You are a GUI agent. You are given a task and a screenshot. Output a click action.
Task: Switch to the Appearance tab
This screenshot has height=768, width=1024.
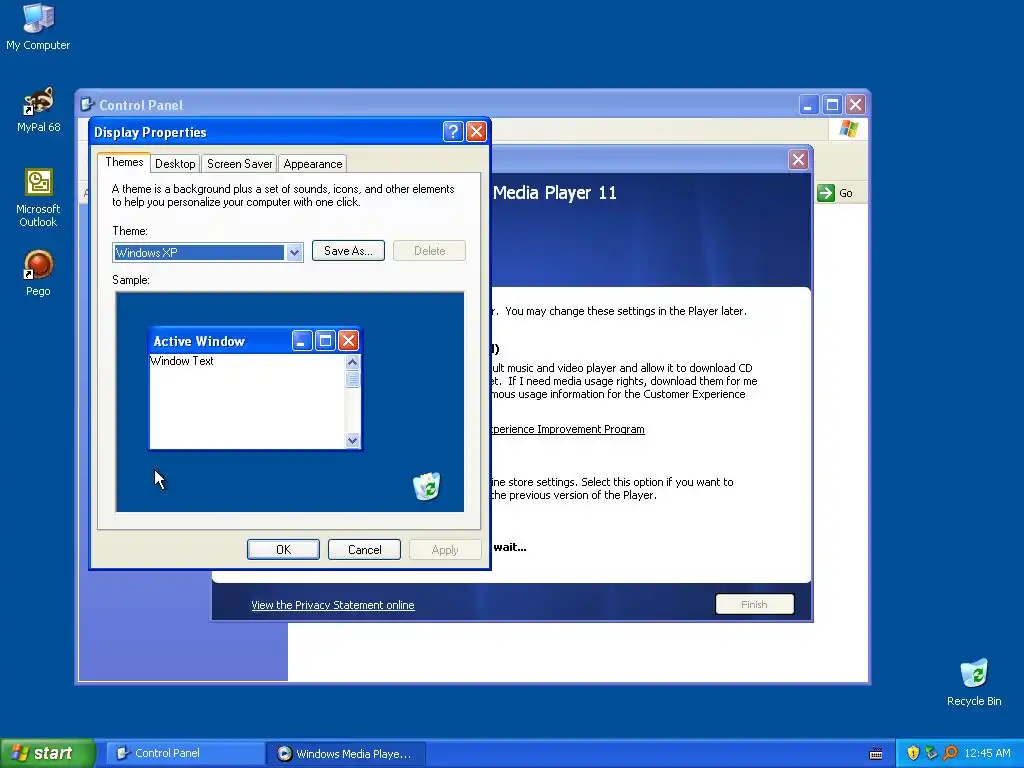click(x=313, y=164)
